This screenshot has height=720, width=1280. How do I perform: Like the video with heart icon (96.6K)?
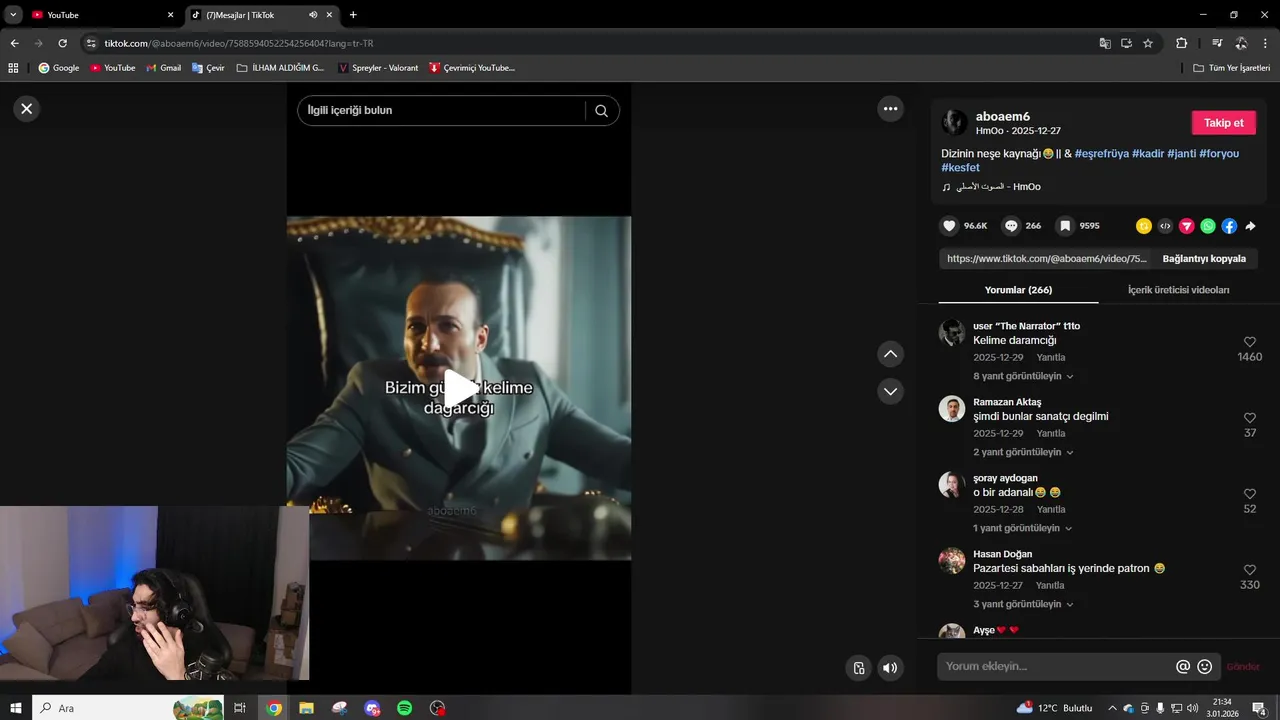pos(949,226)
